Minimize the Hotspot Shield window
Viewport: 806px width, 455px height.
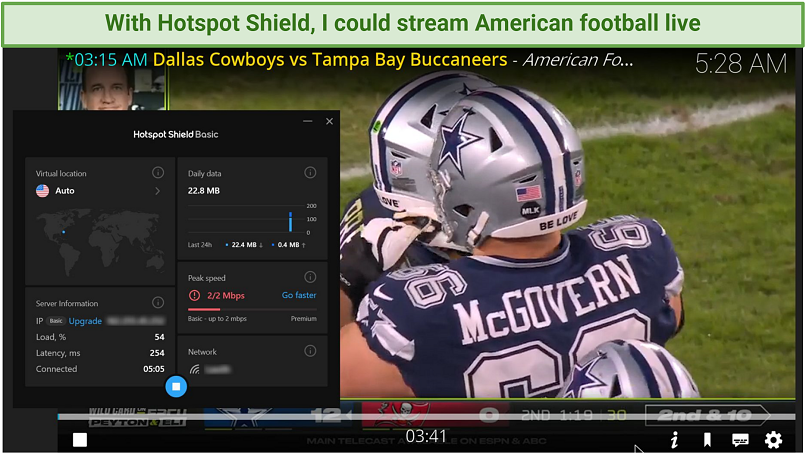click(307, 121)
